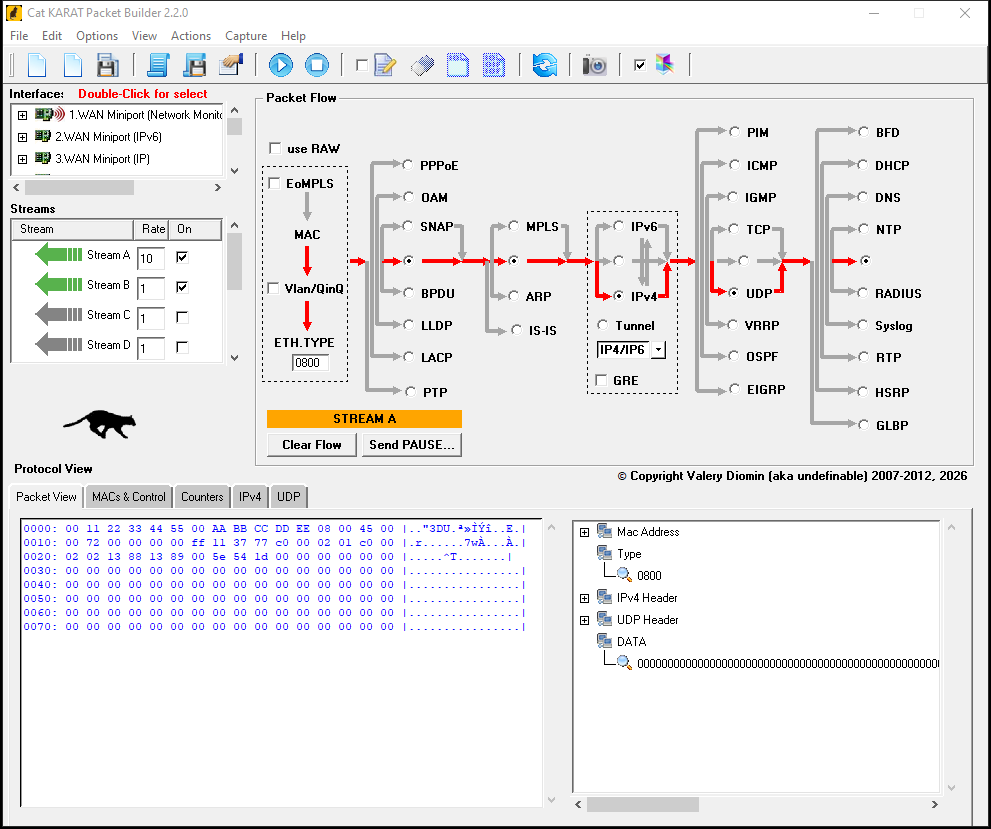The width and height of the screenshot is (991, 829).
Task: Disable Stream A with its On checkbox
Action: coord(182,257)
